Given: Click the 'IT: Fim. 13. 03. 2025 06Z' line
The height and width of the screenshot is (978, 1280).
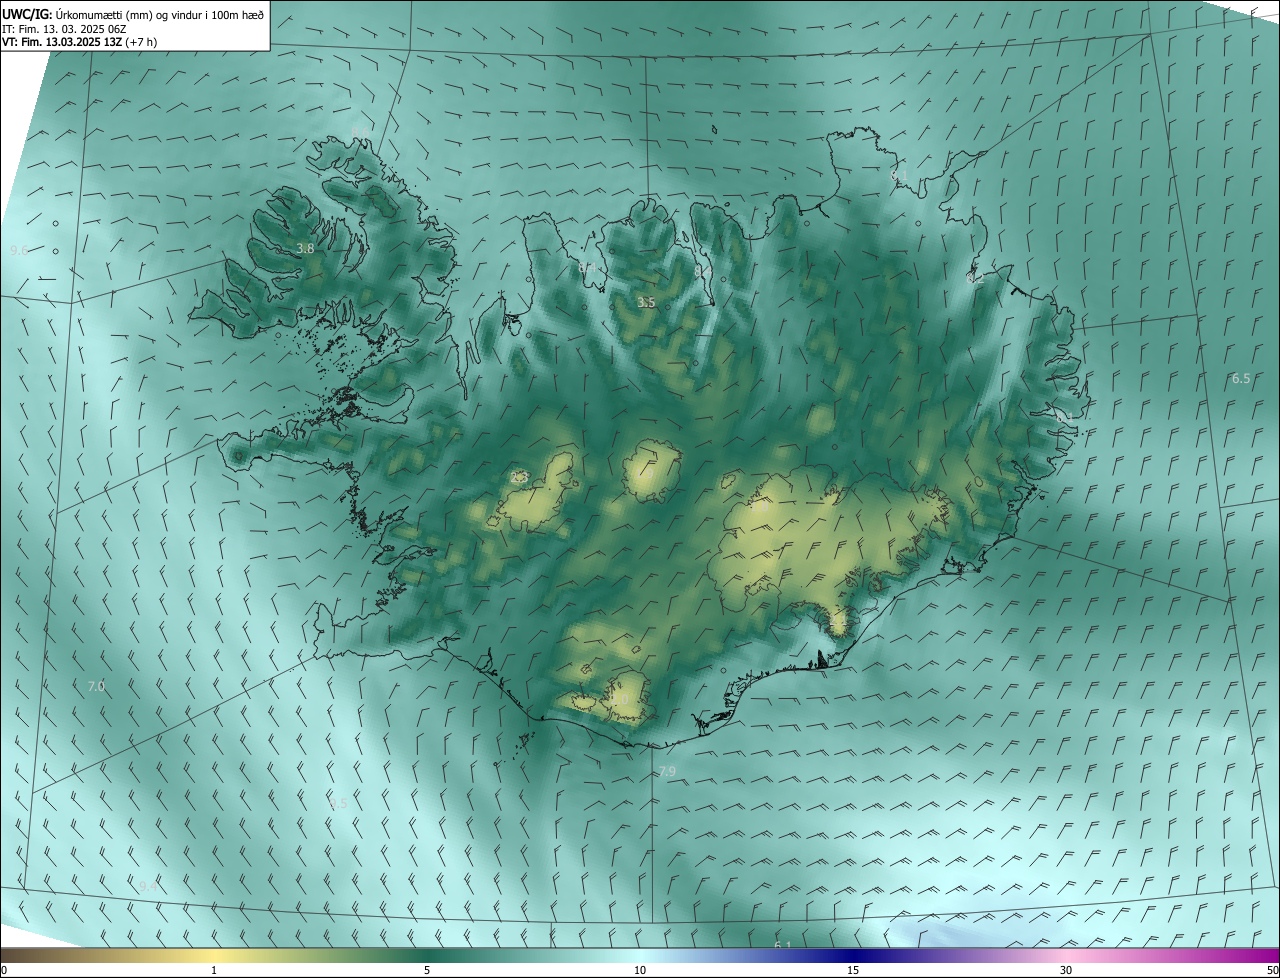Looking at the screenshot, I should click(x=63, y=28).
